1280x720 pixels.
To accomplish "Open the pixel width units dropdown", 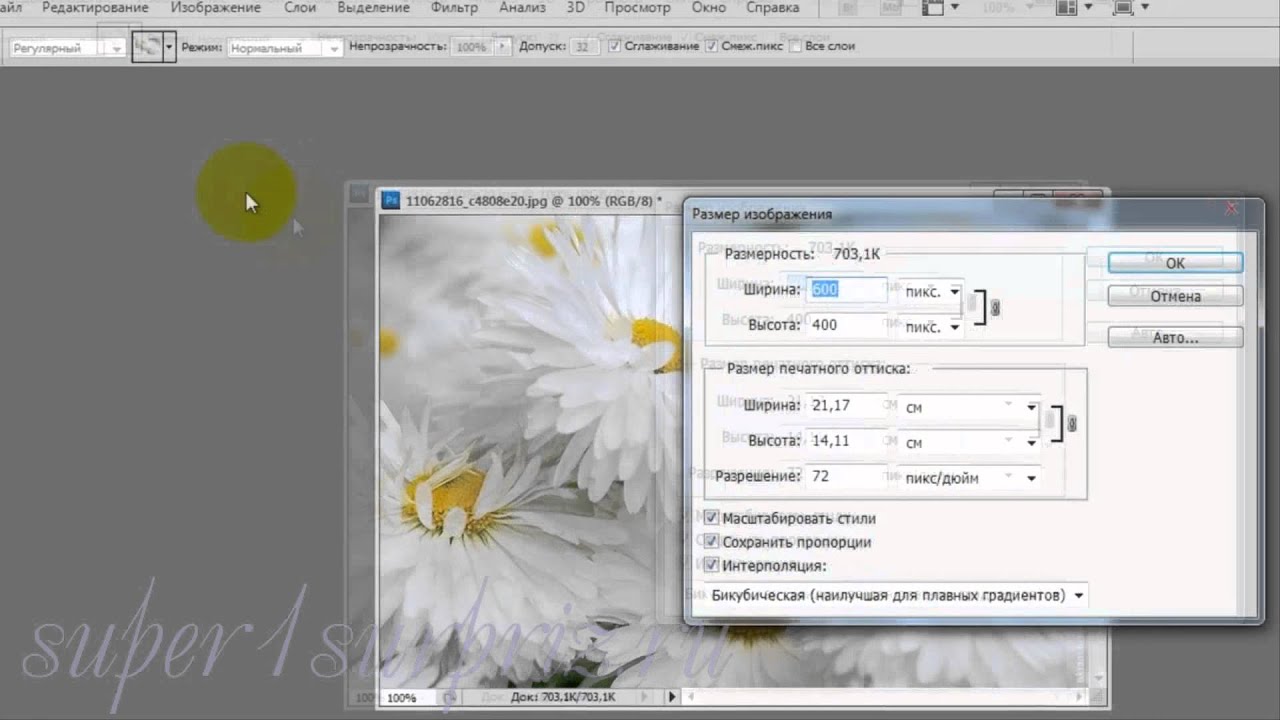I will (930, 291).
